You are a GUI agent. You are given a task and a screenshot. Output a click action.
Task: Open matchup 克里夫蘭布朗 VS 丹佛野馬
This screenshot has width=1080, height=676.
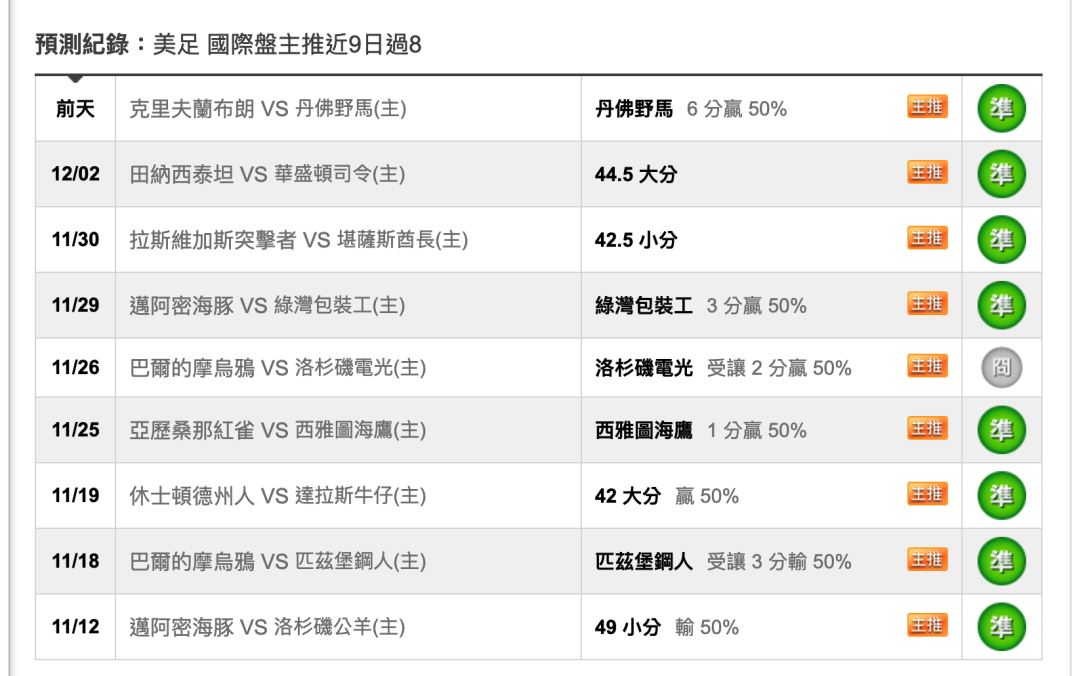tap(268, 109)
